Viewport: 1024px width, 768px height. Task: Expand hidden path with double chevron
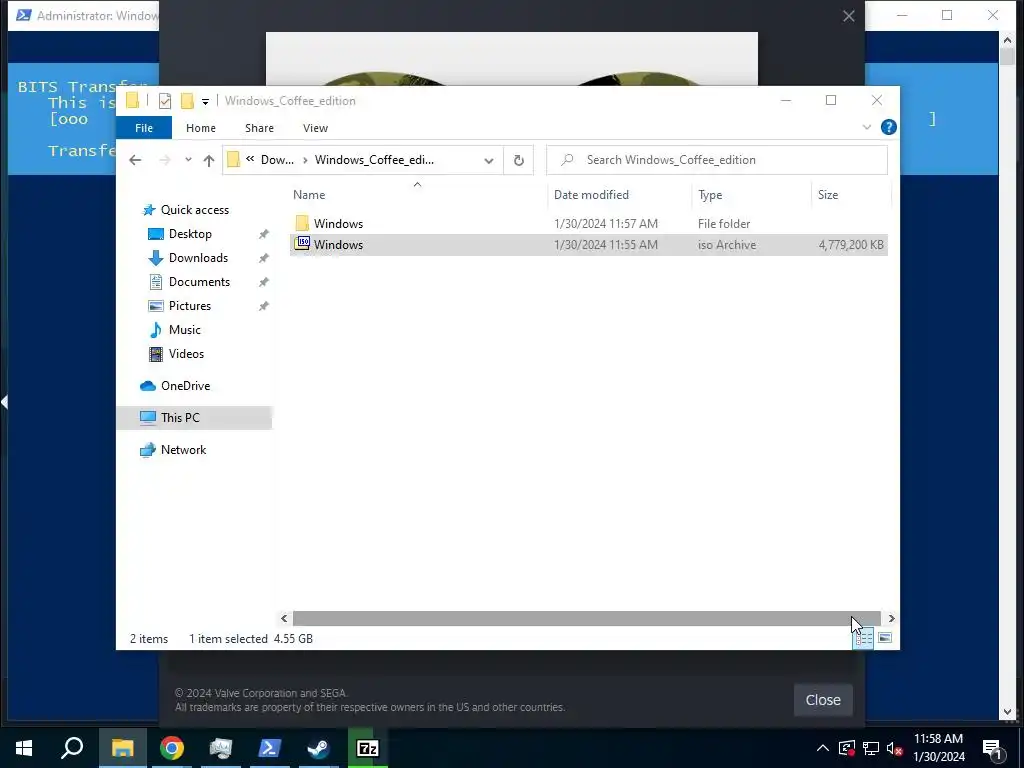pyautogui.click(x=250, y=159)
